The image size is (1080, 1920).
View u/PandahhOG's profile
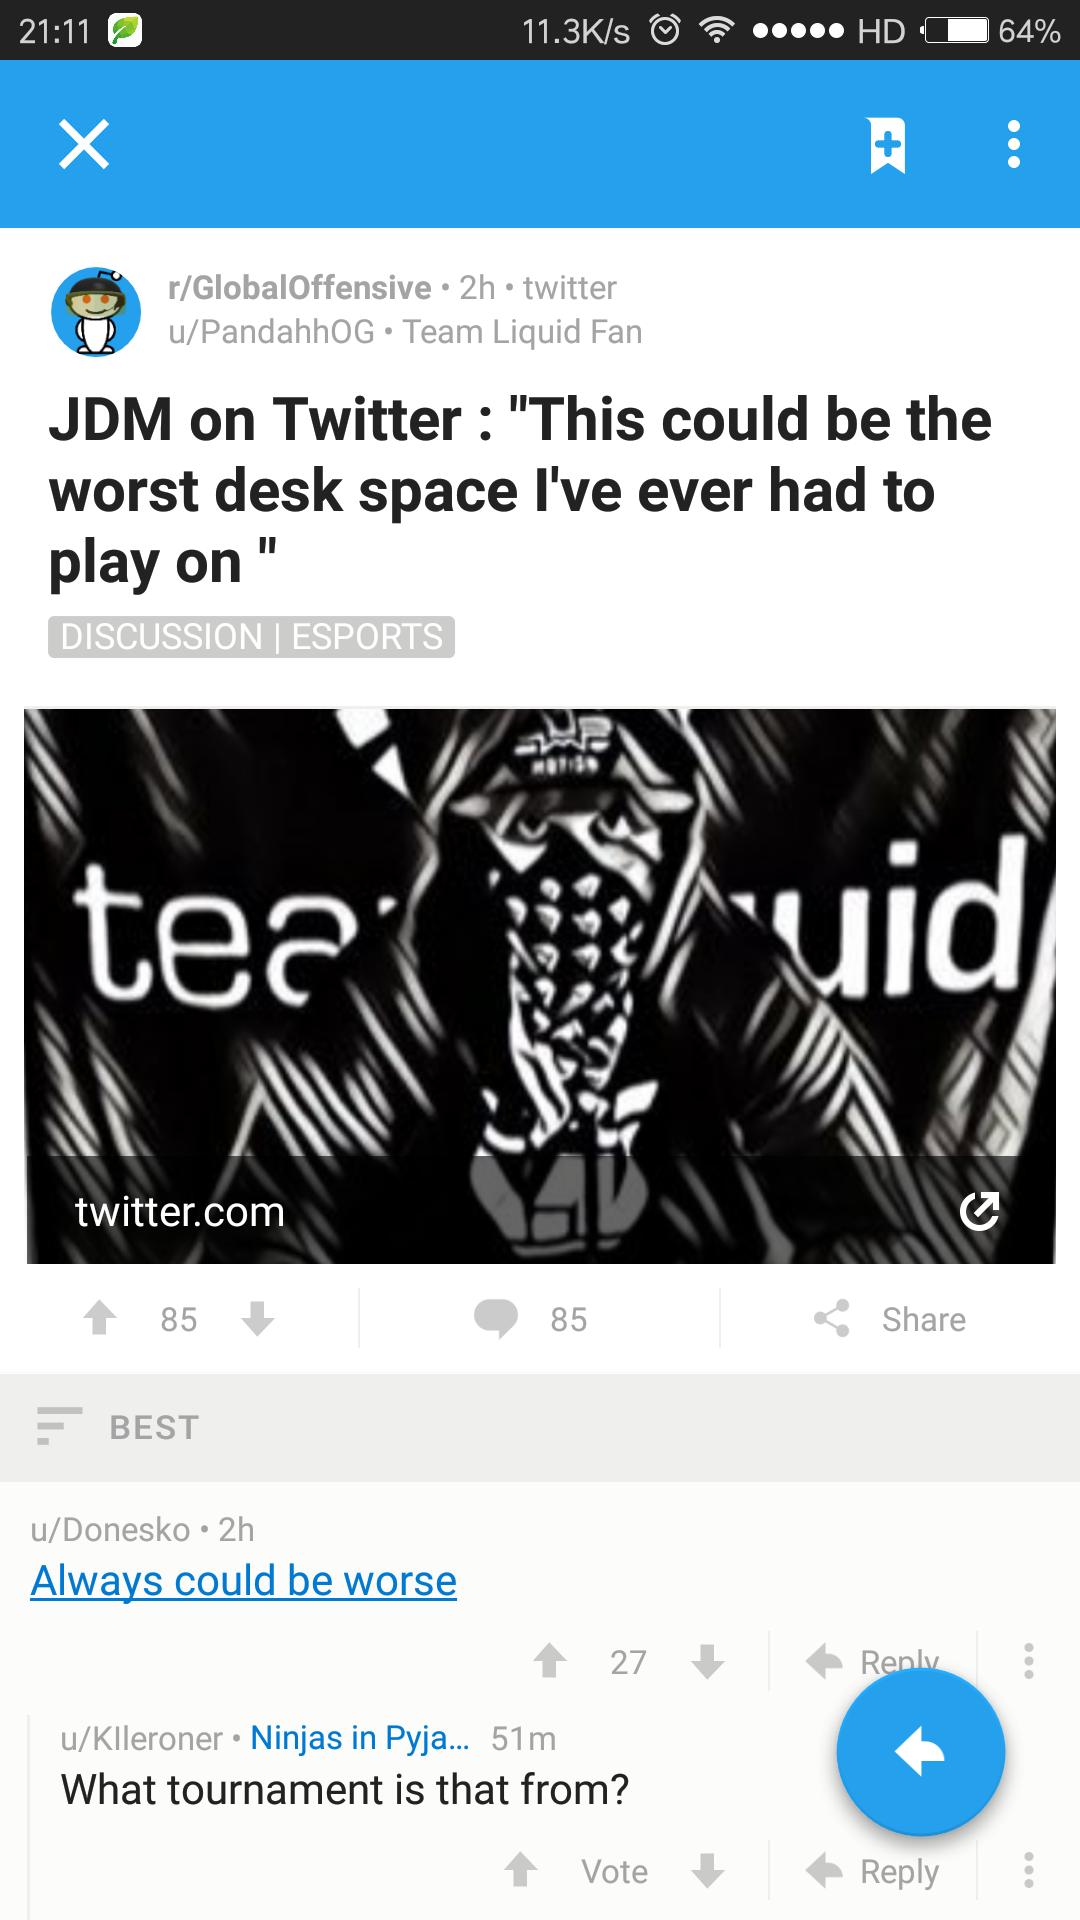point(271,332)
